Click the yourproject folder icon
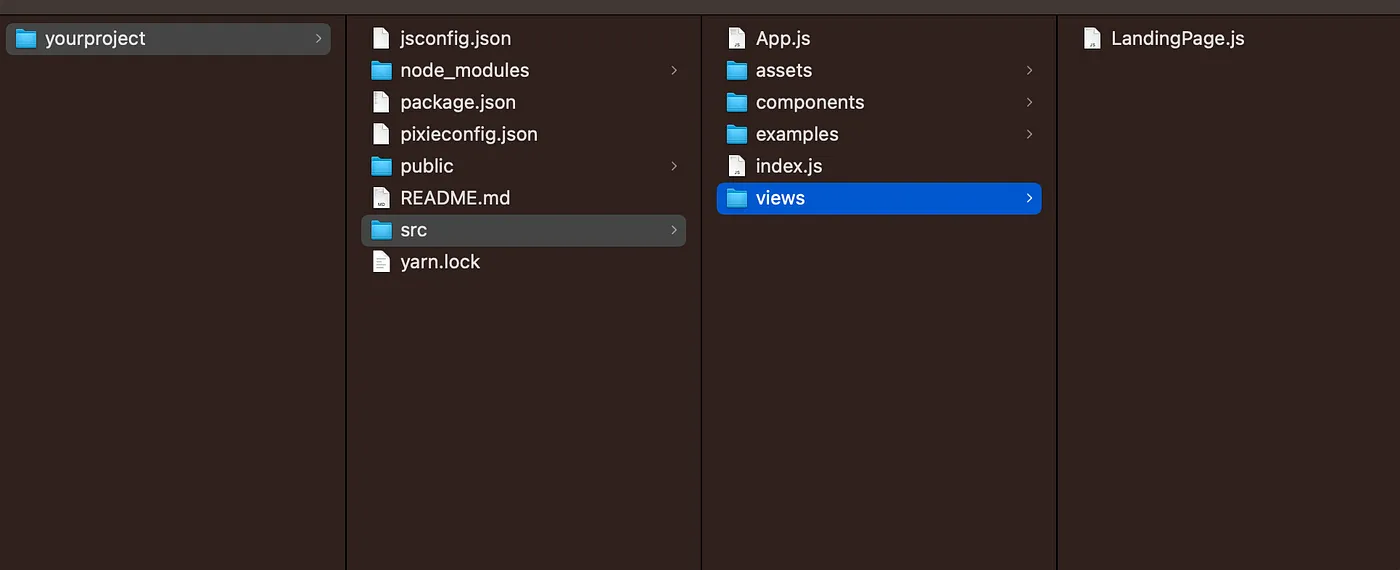 point(26,39)
